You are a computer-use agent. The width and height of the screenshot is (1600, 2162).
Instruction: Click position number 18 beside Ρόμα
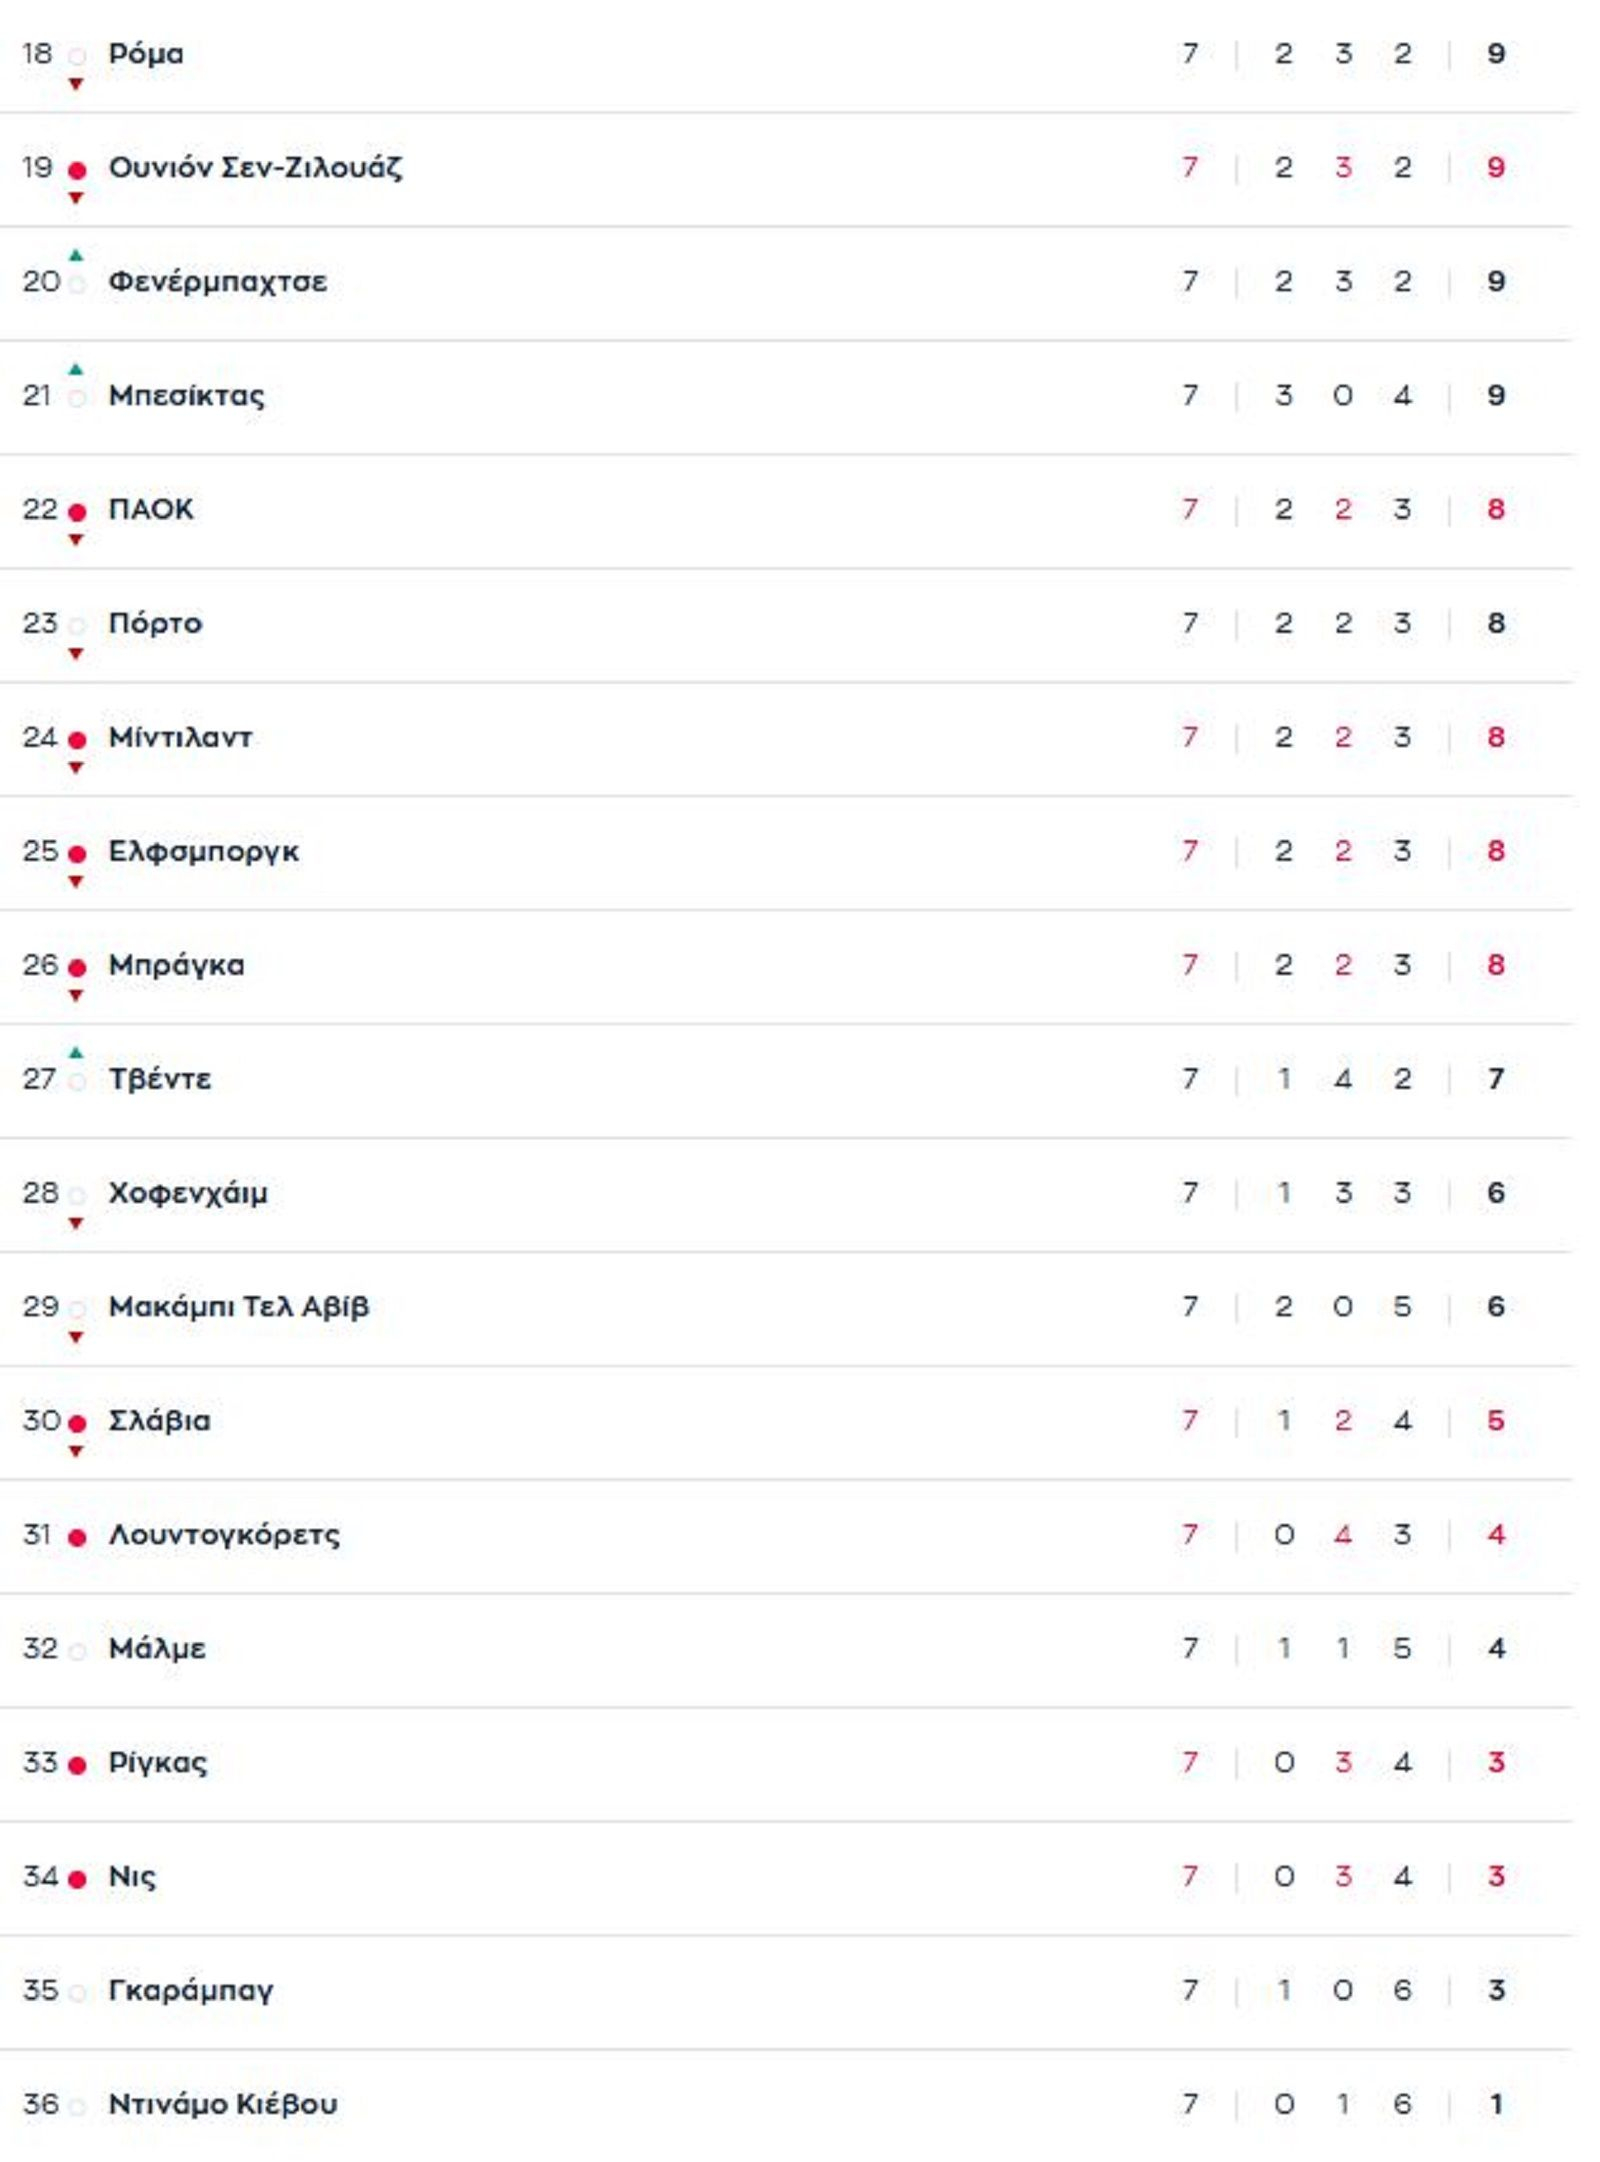click(x=37, y=53)
